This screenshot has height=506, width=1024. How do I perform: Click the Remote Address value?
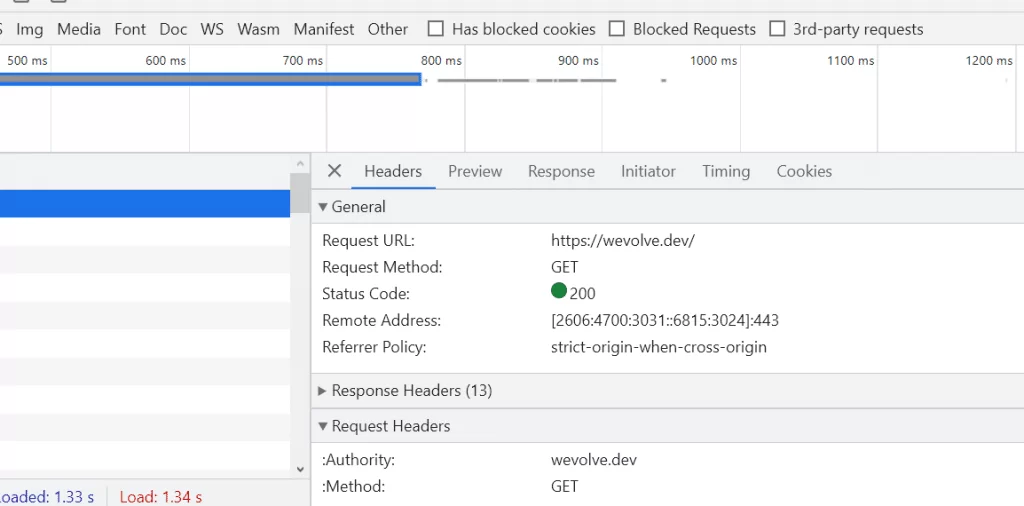665,321
